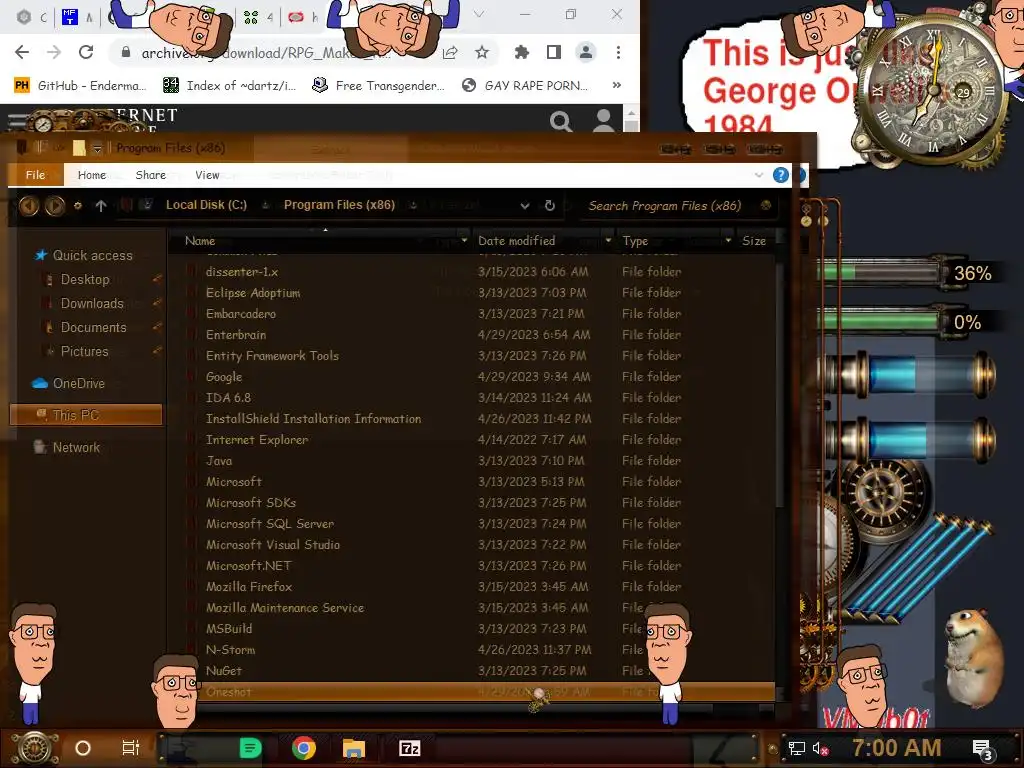Viewport: 1024px width, 768px height.
Task: Expand the Explorer ribbon with the chevron
Action: coord(758,175)
